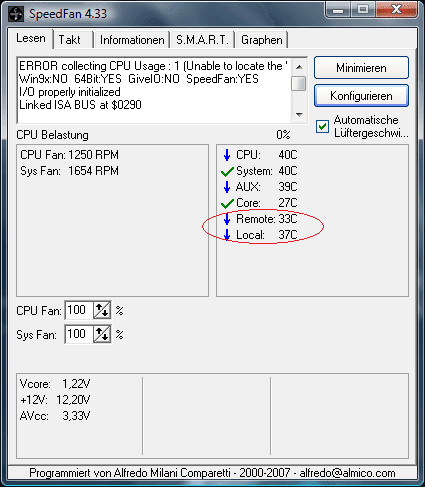Open the Graphen tab

pos(262,40)
